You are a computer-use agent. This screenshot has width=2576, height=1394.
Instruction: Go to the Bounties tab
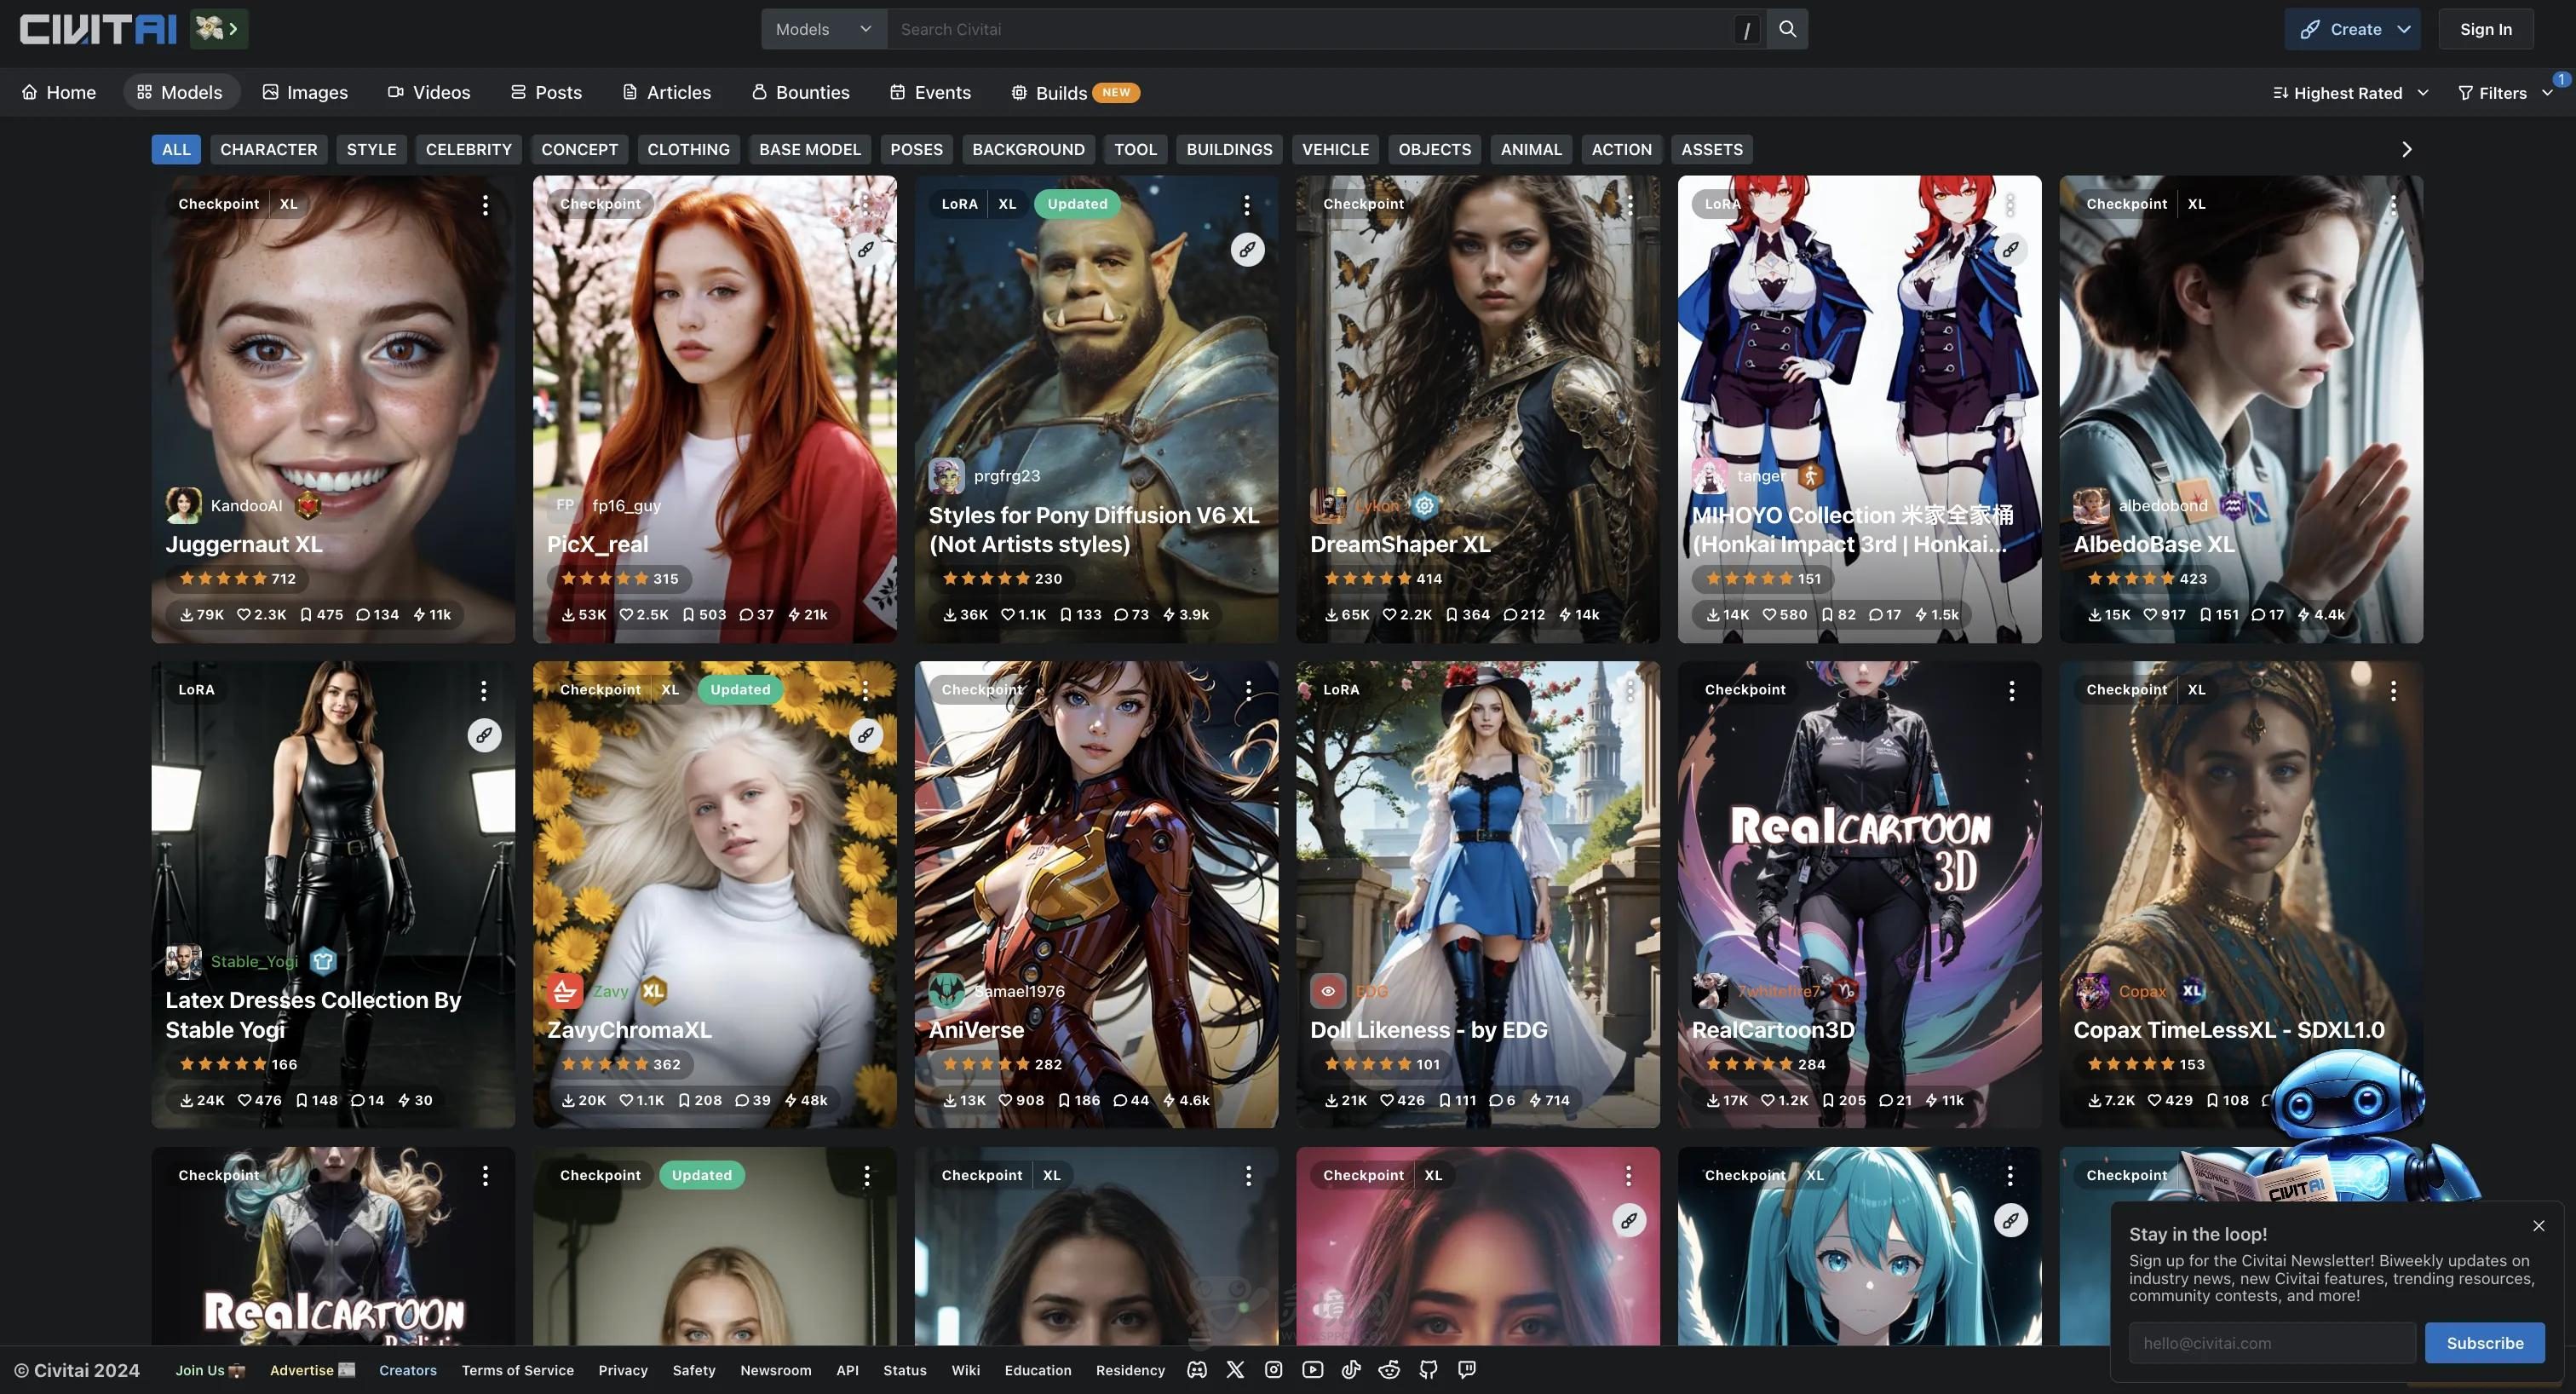click(x=800, y=92)
